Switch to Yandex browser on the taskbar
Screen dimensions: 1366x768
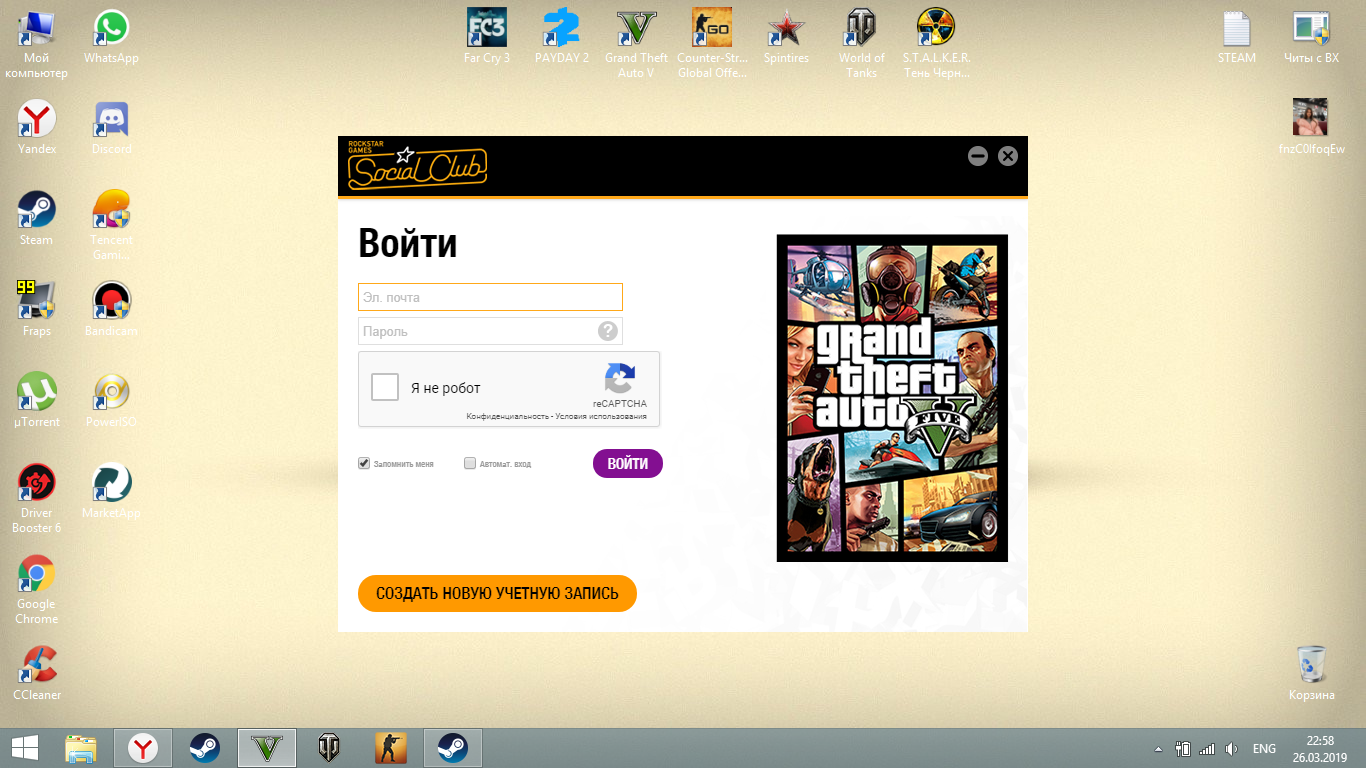pos(143,747)
